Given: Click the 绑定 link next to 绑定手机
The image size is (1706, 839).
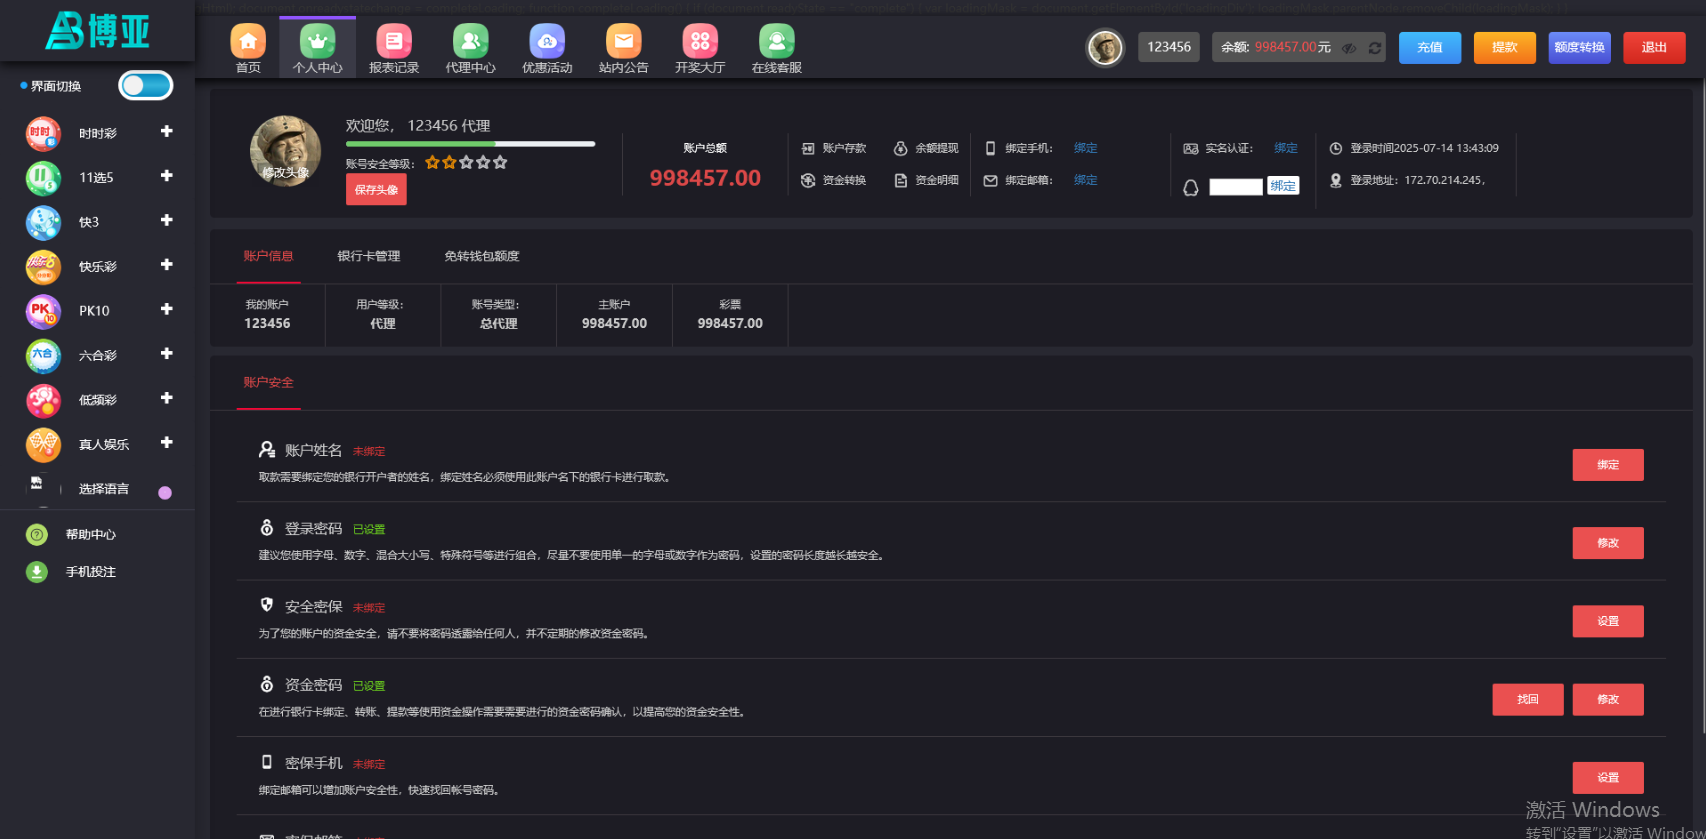Looking at the screenshot, I should 1086,148.
